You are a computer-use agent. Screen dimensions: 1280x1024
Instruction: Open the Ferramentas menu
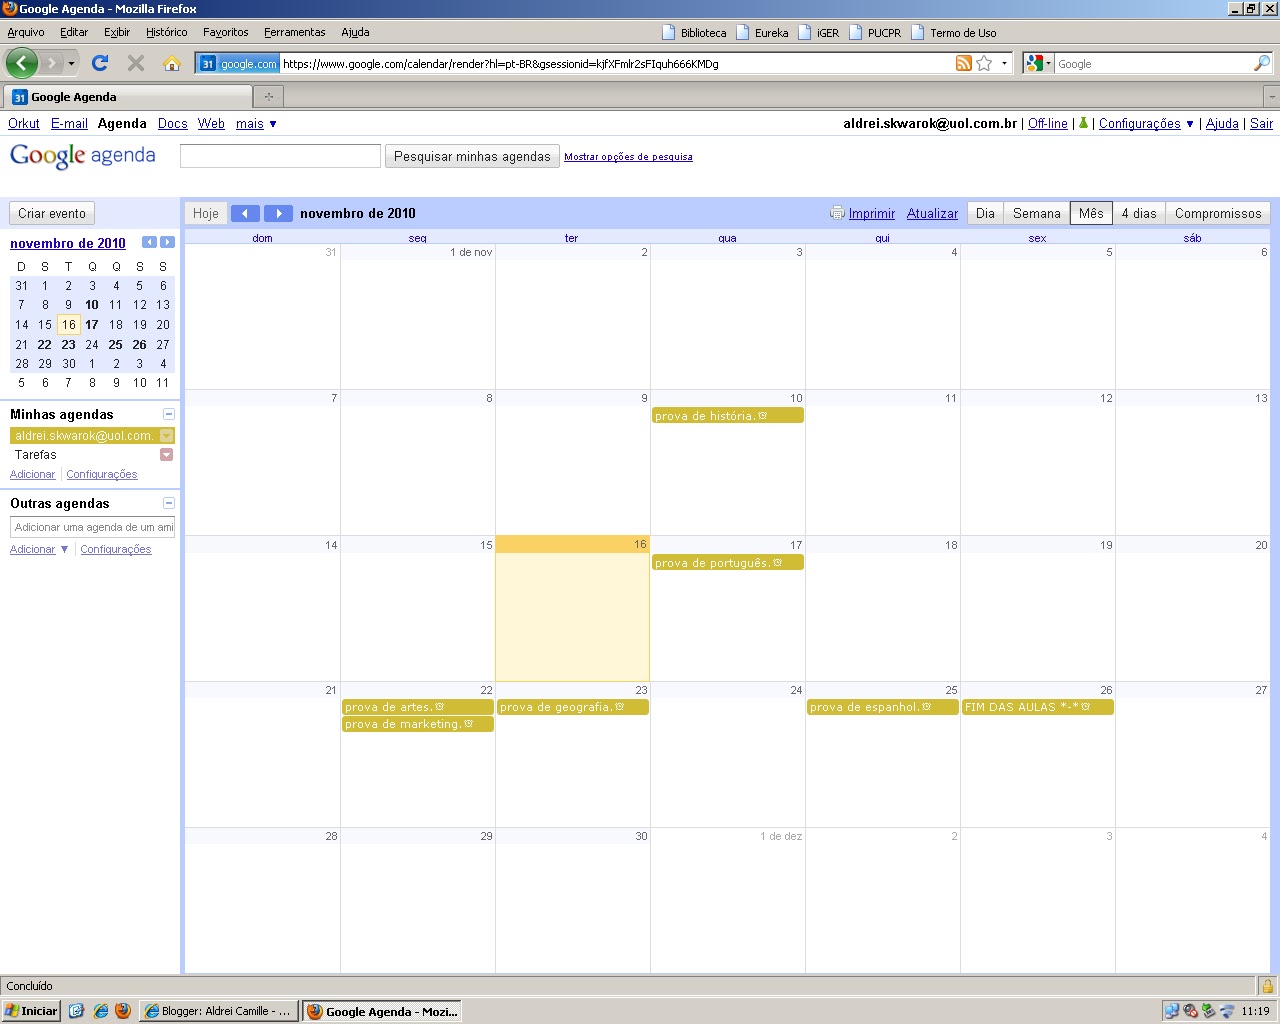294,32
